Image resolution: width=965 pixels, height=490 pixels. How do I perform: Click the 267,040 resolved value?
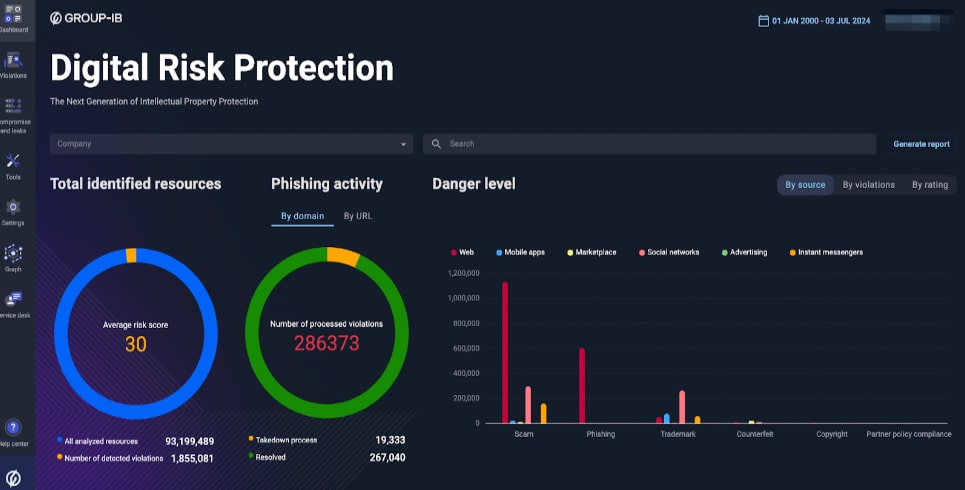coord(387,457)
